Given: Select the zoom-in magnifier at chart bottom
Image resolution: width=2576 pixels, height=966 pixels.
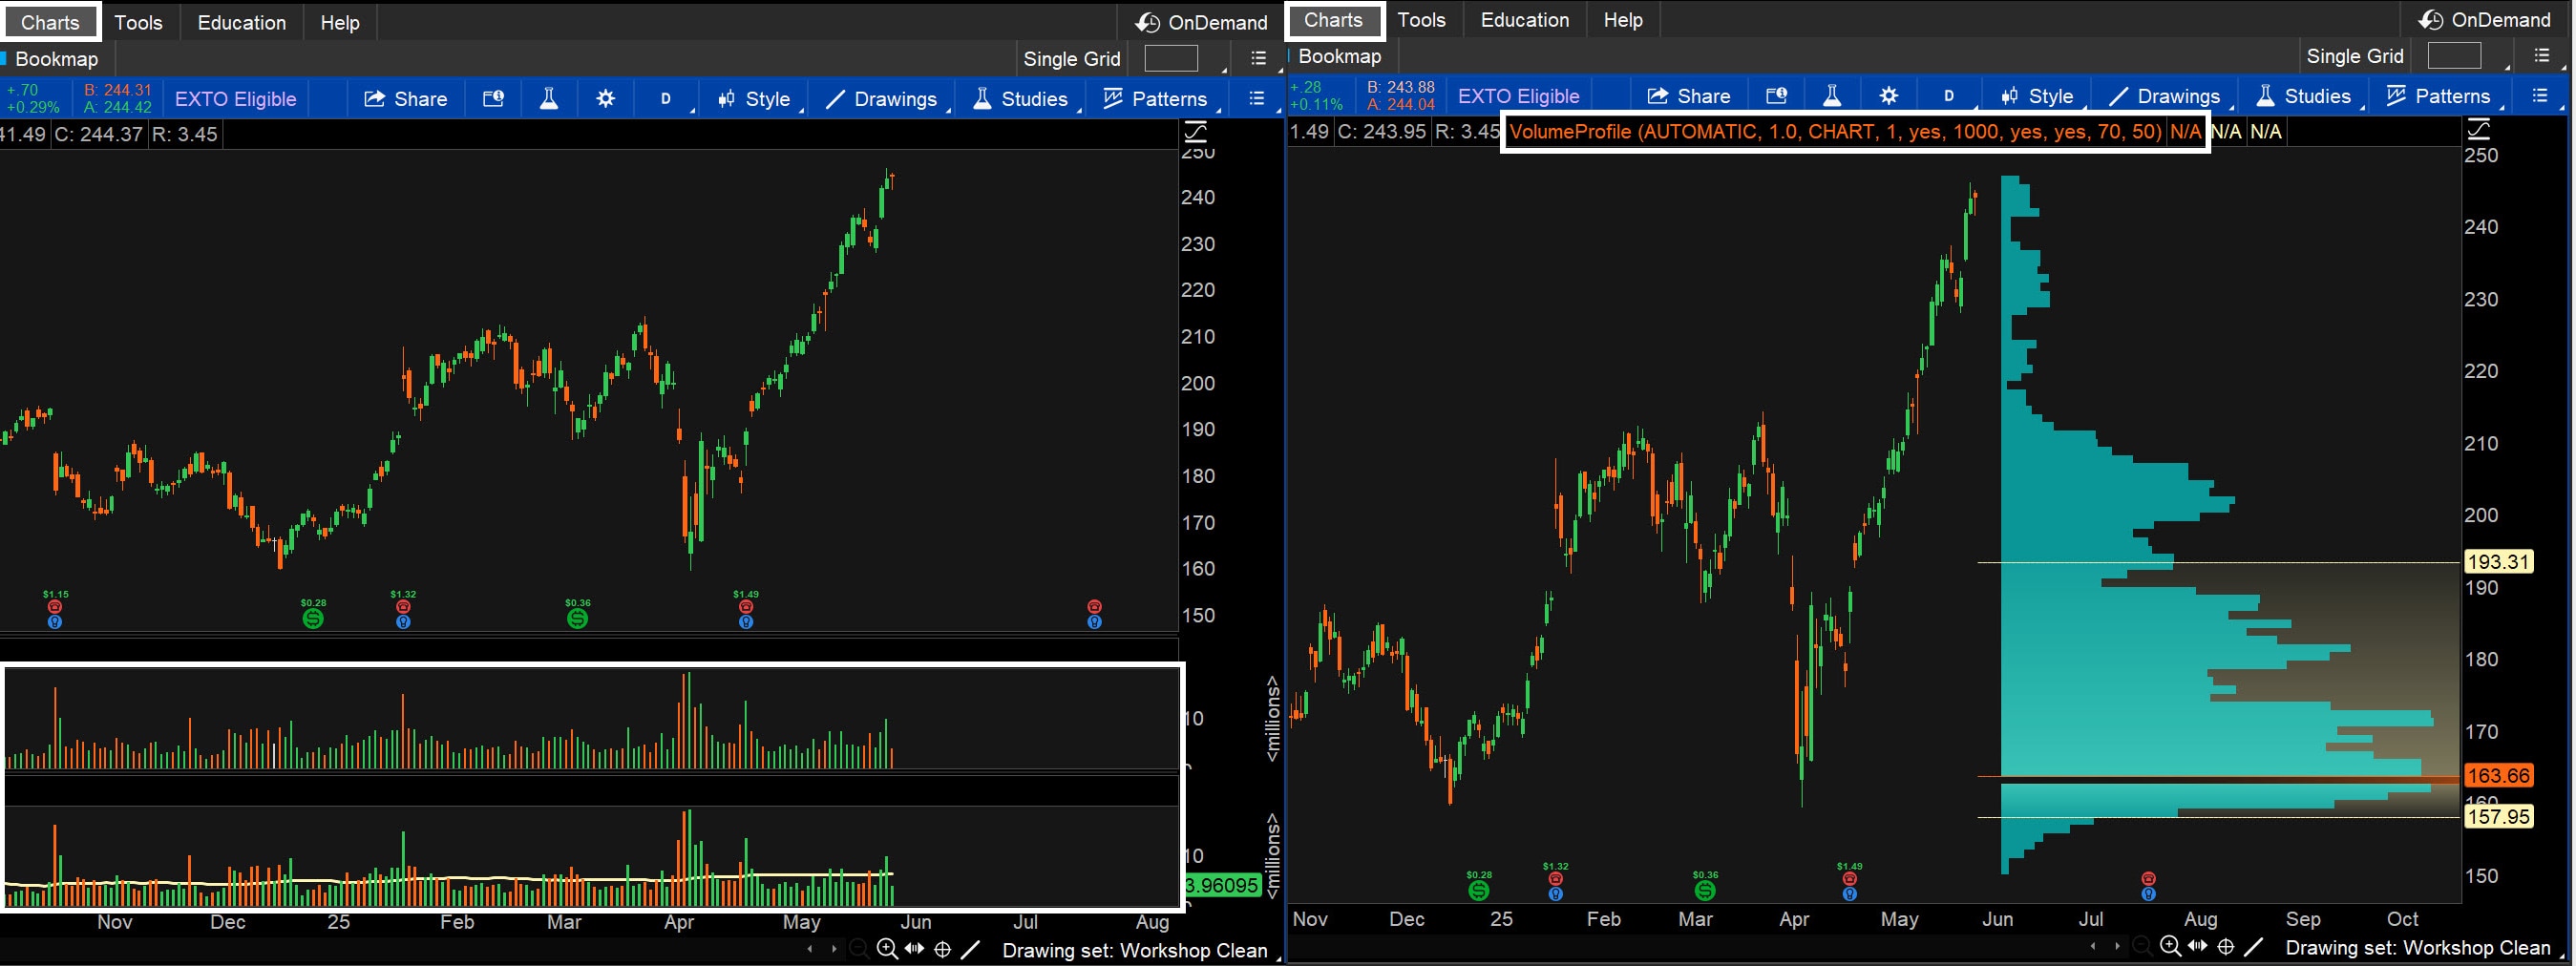Looking at the screenshot, I should pos(886,948).
